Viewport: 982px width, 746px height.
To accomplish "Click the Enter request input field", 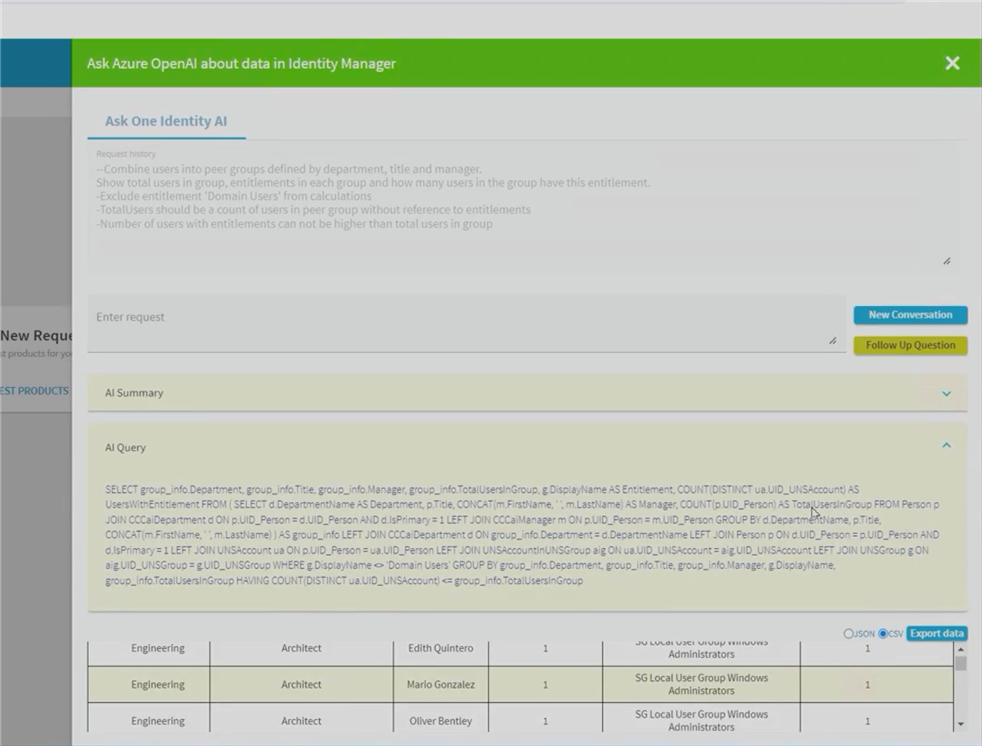I will (466, 323).
